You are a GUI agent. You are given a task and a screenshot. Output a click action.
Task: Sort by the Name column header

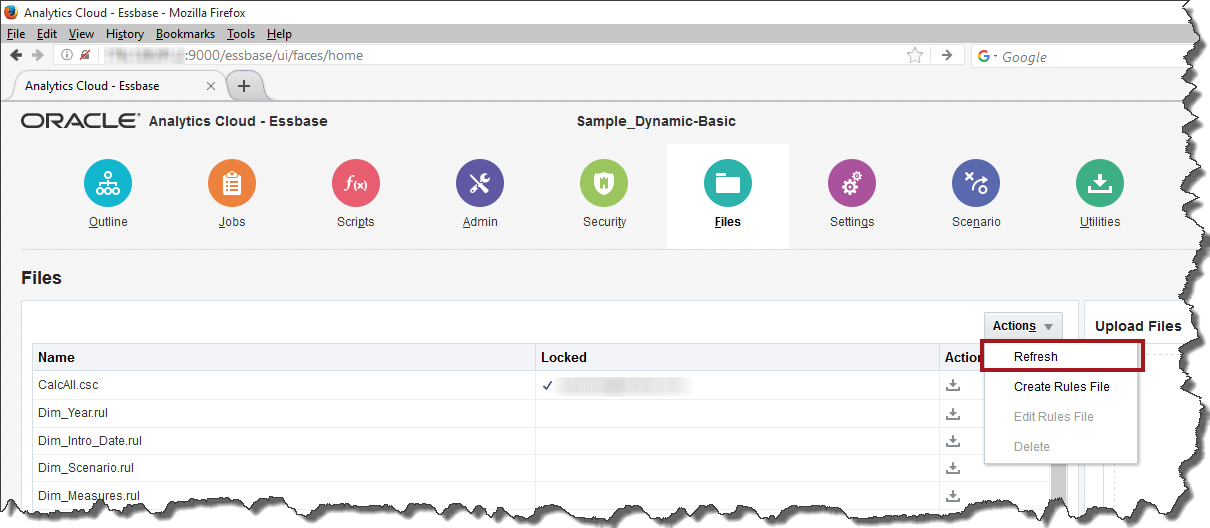point(285,357)
